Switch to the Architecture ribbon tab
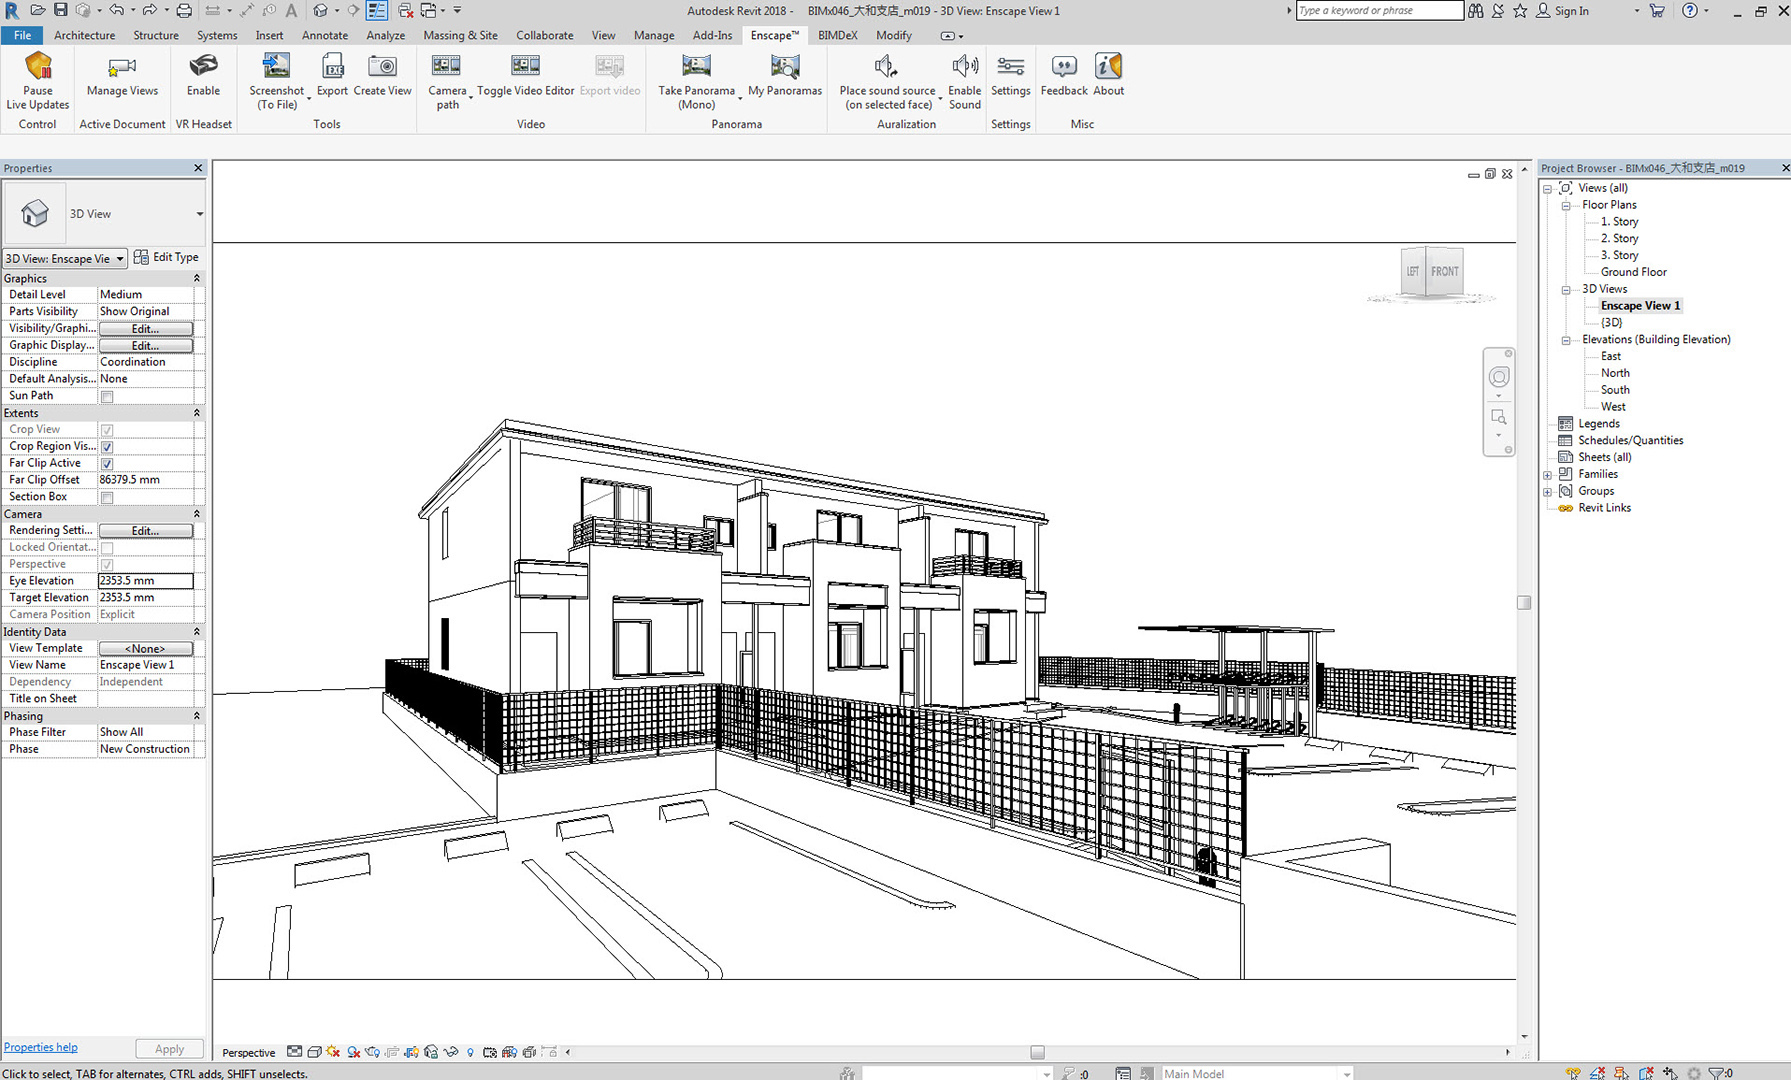 pyautogui.click(x=84, y=35)
